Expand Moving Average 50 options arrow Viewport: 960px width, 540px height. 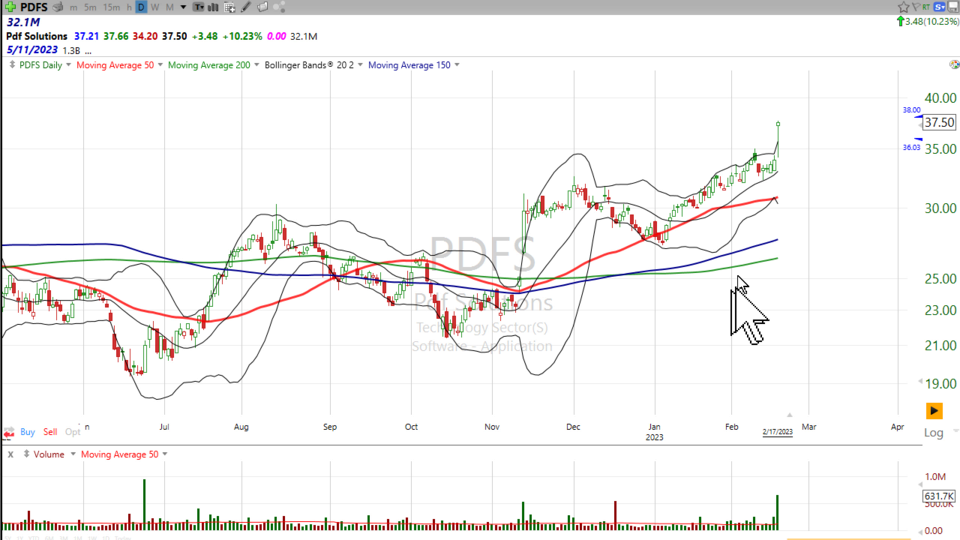160,65
